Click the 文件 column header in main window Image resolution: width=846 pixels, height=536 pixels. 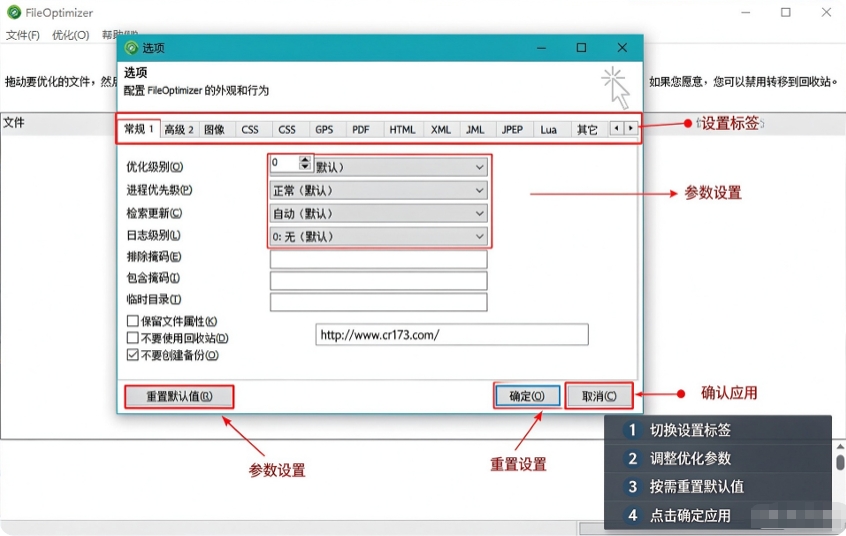pyautogui.click(x=14, y=123)
